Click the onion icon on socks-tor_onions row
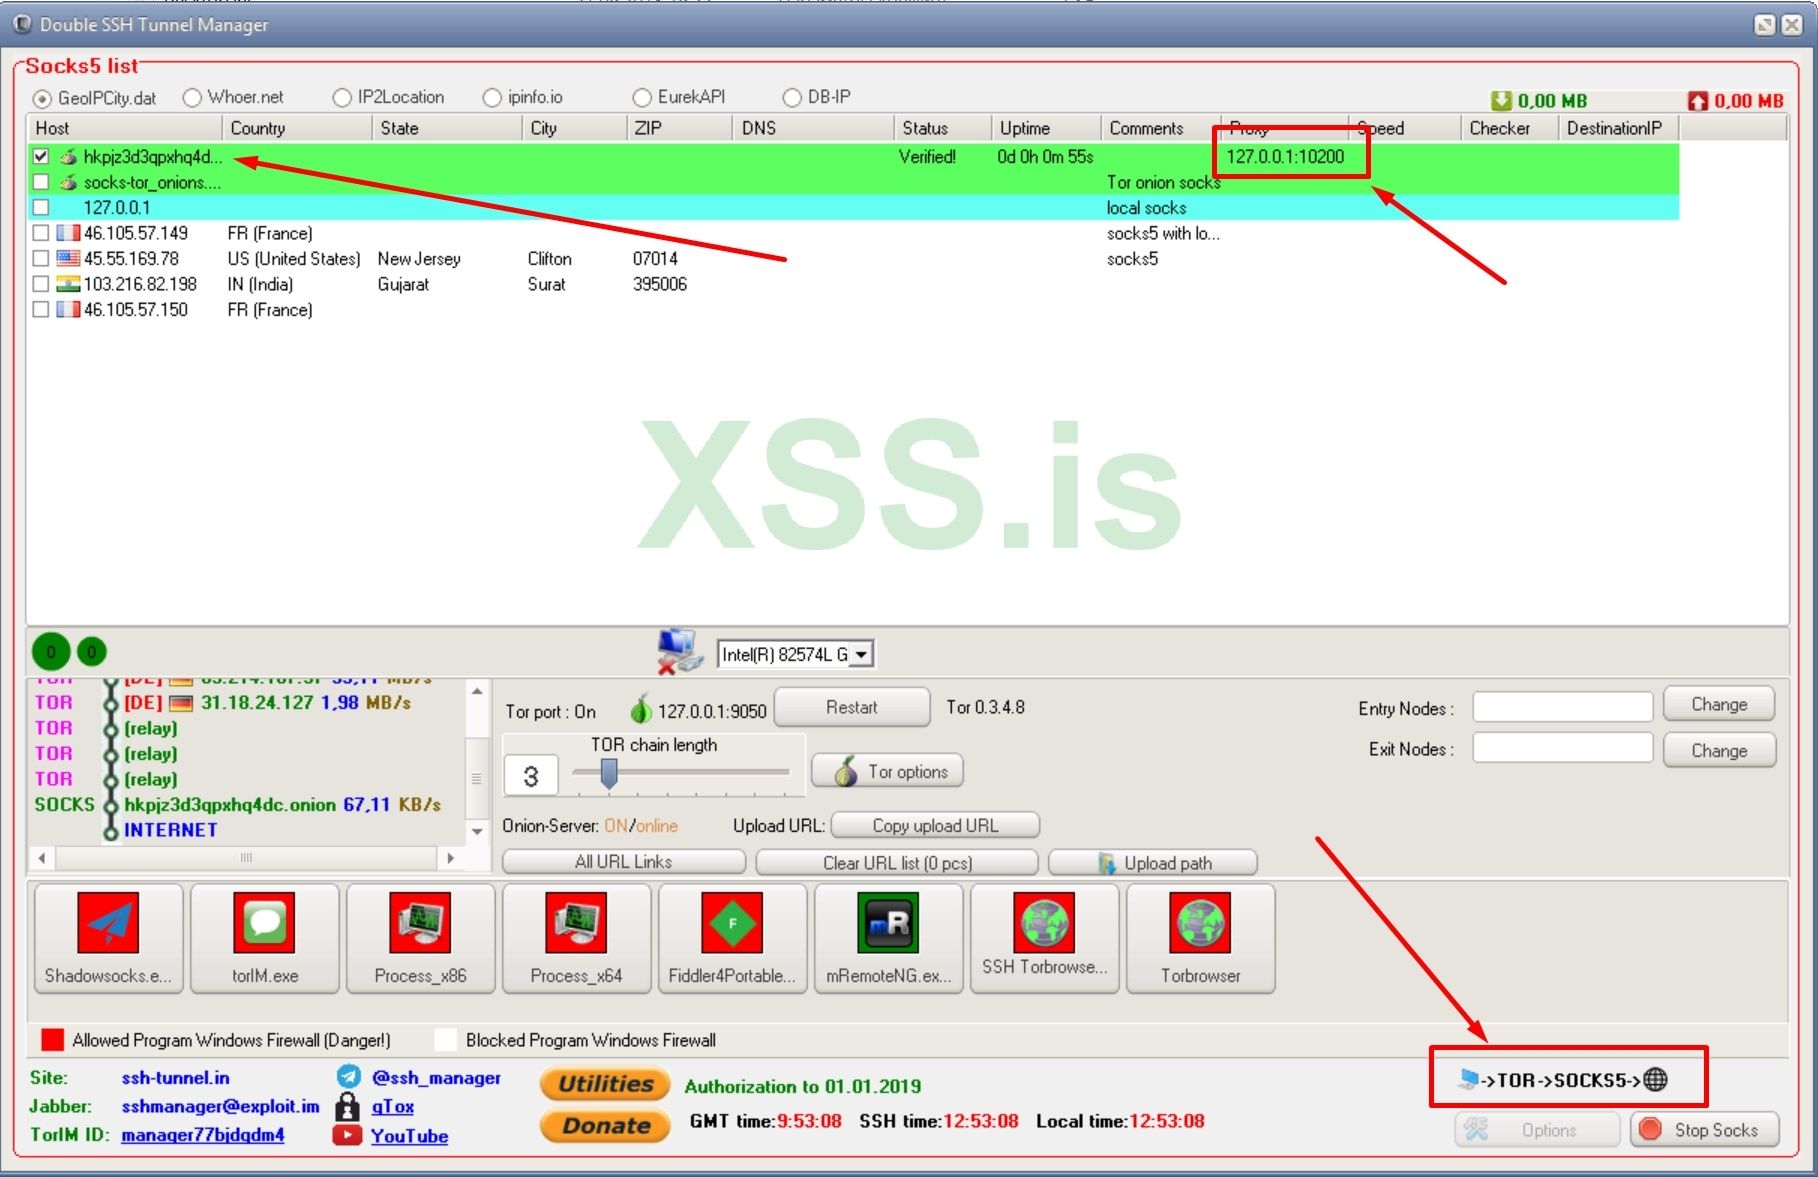 point(69,182)
